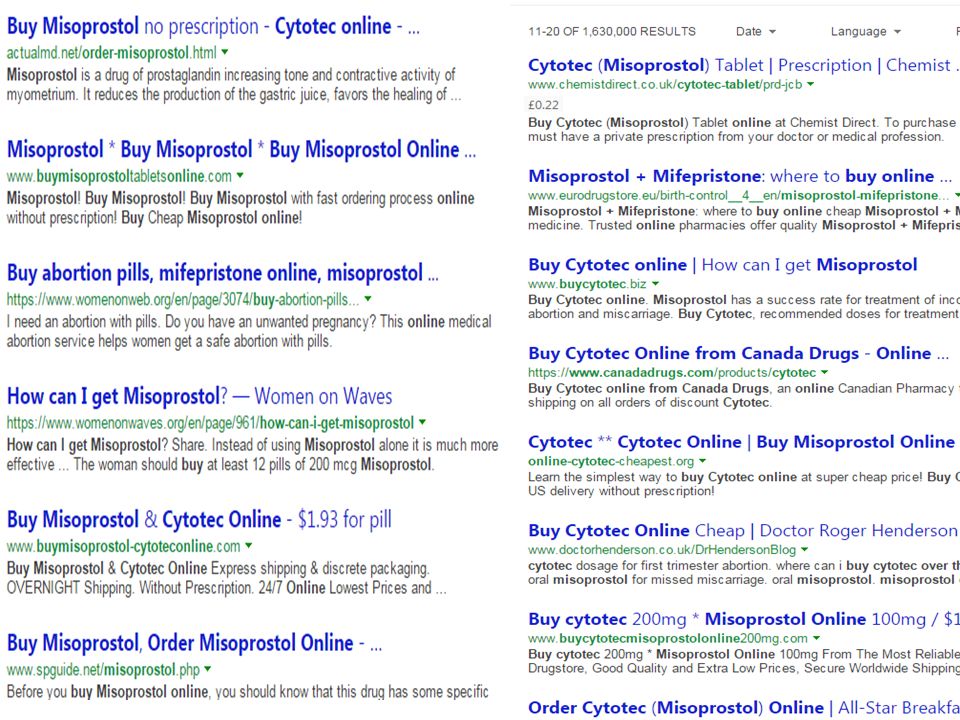Viewport: 960px width, 720px height.
Task: Open 'Buy Cytotec online | How can I get Misoprostol'
Action: [x=723, y=265]
